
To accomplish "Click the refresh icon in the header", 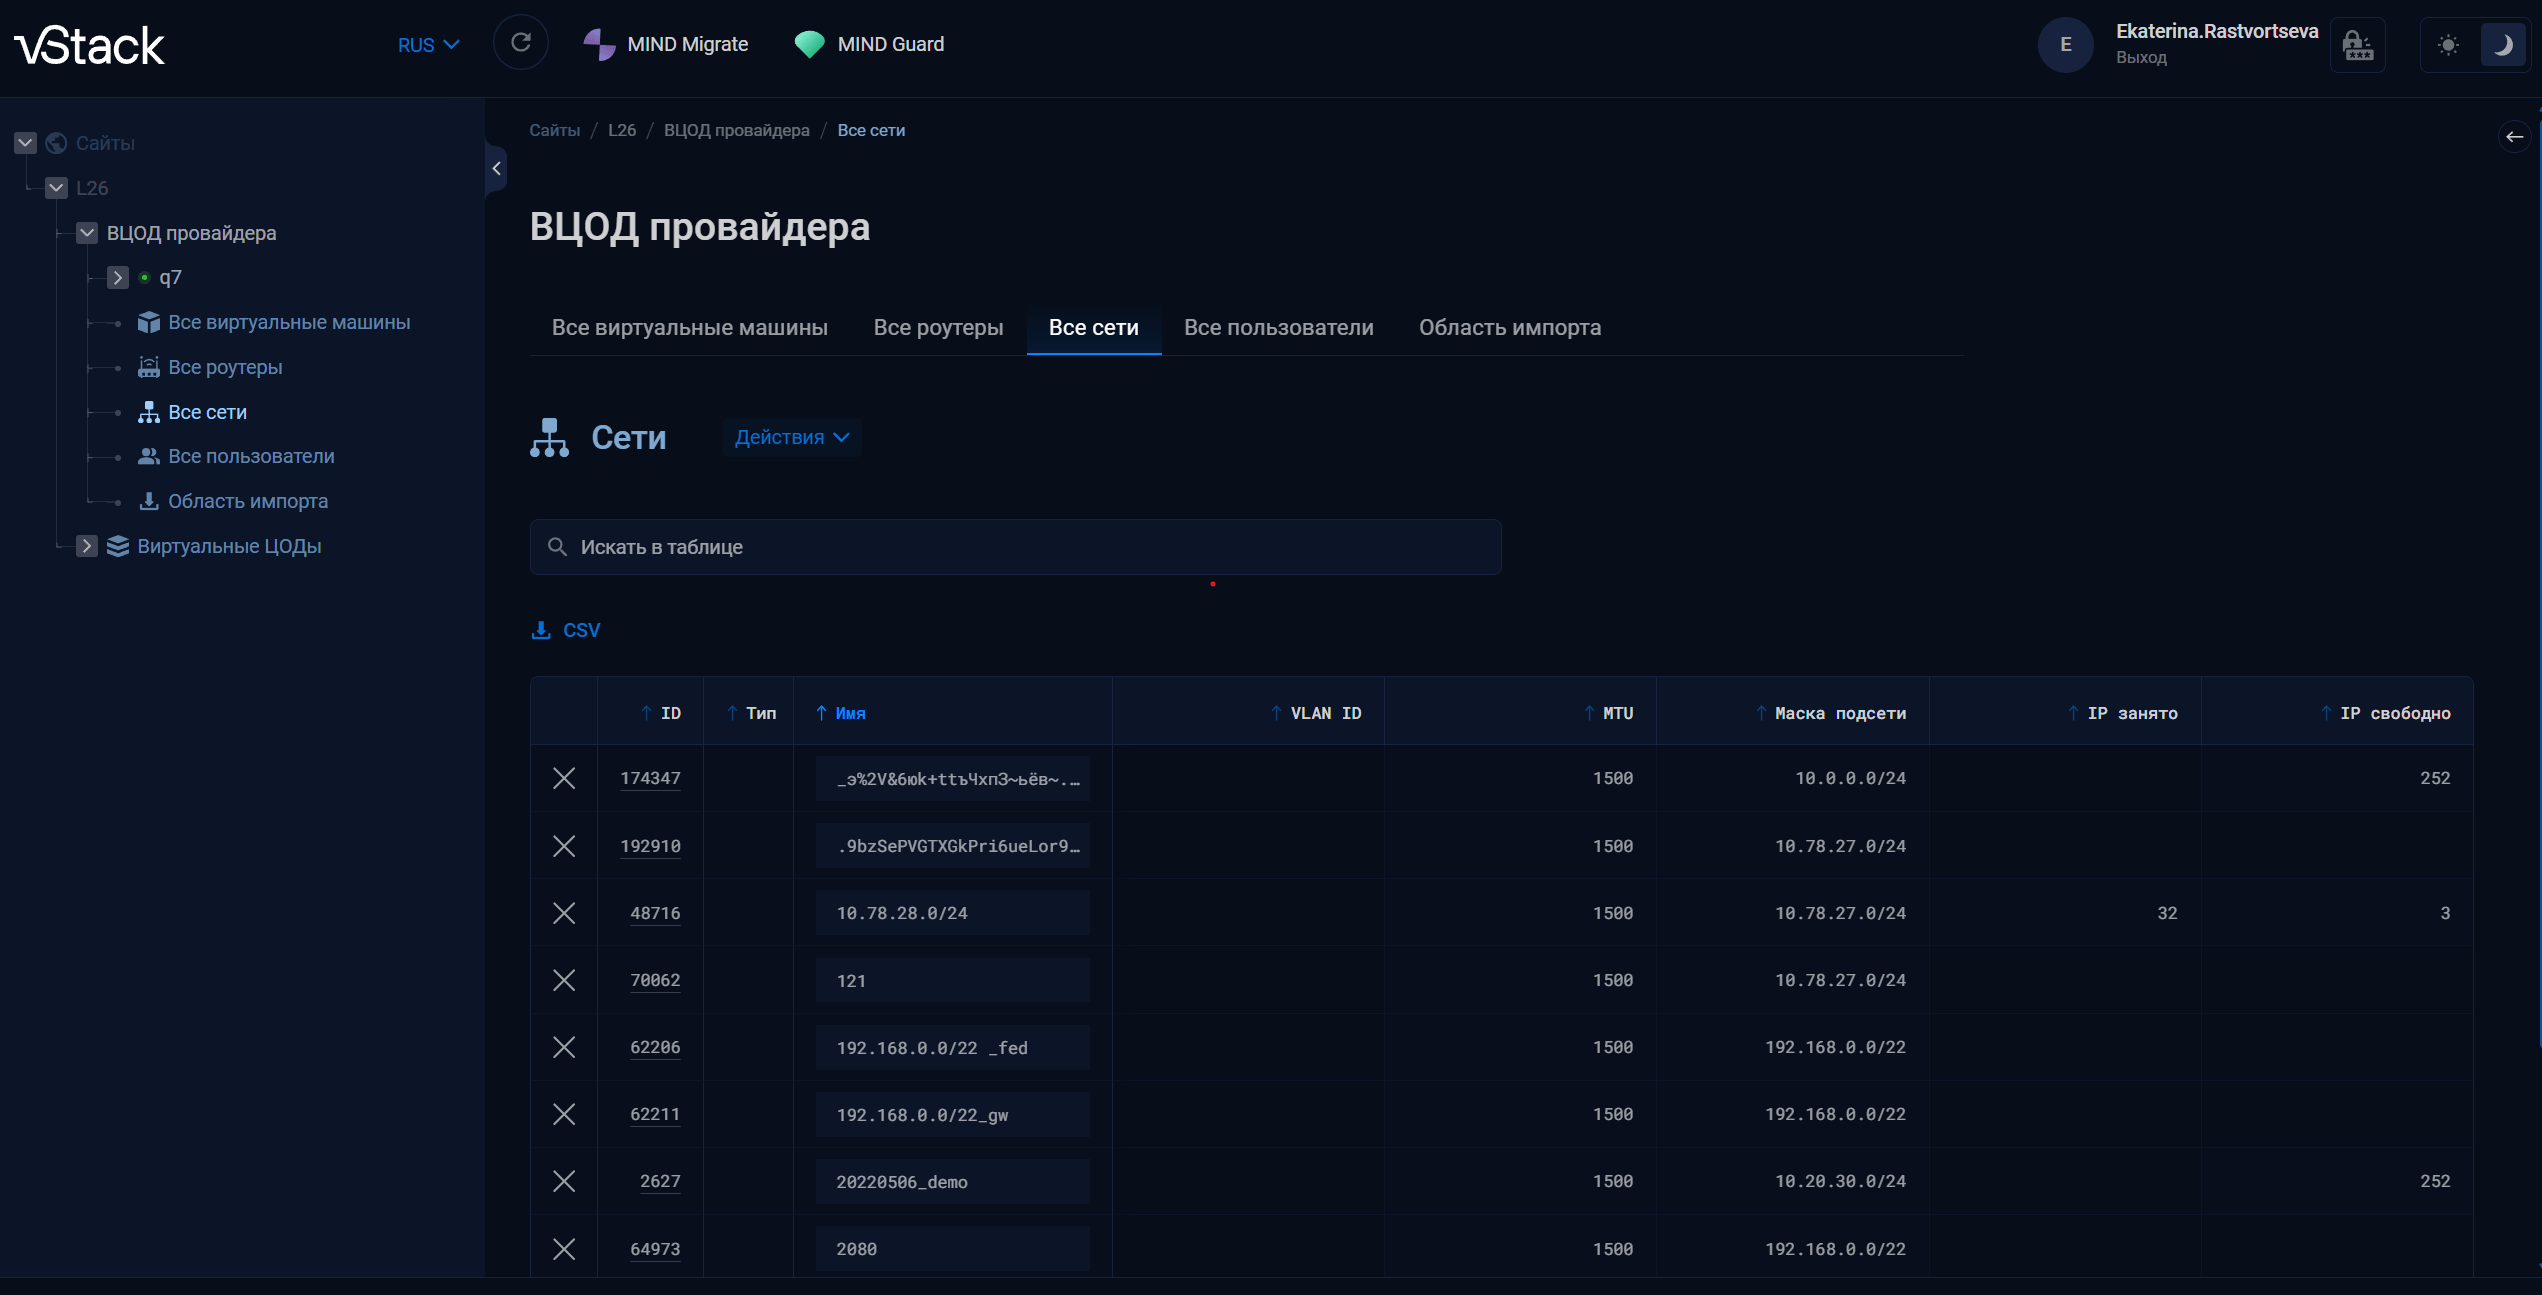I will pyautogui.click(x=520, y=43).
